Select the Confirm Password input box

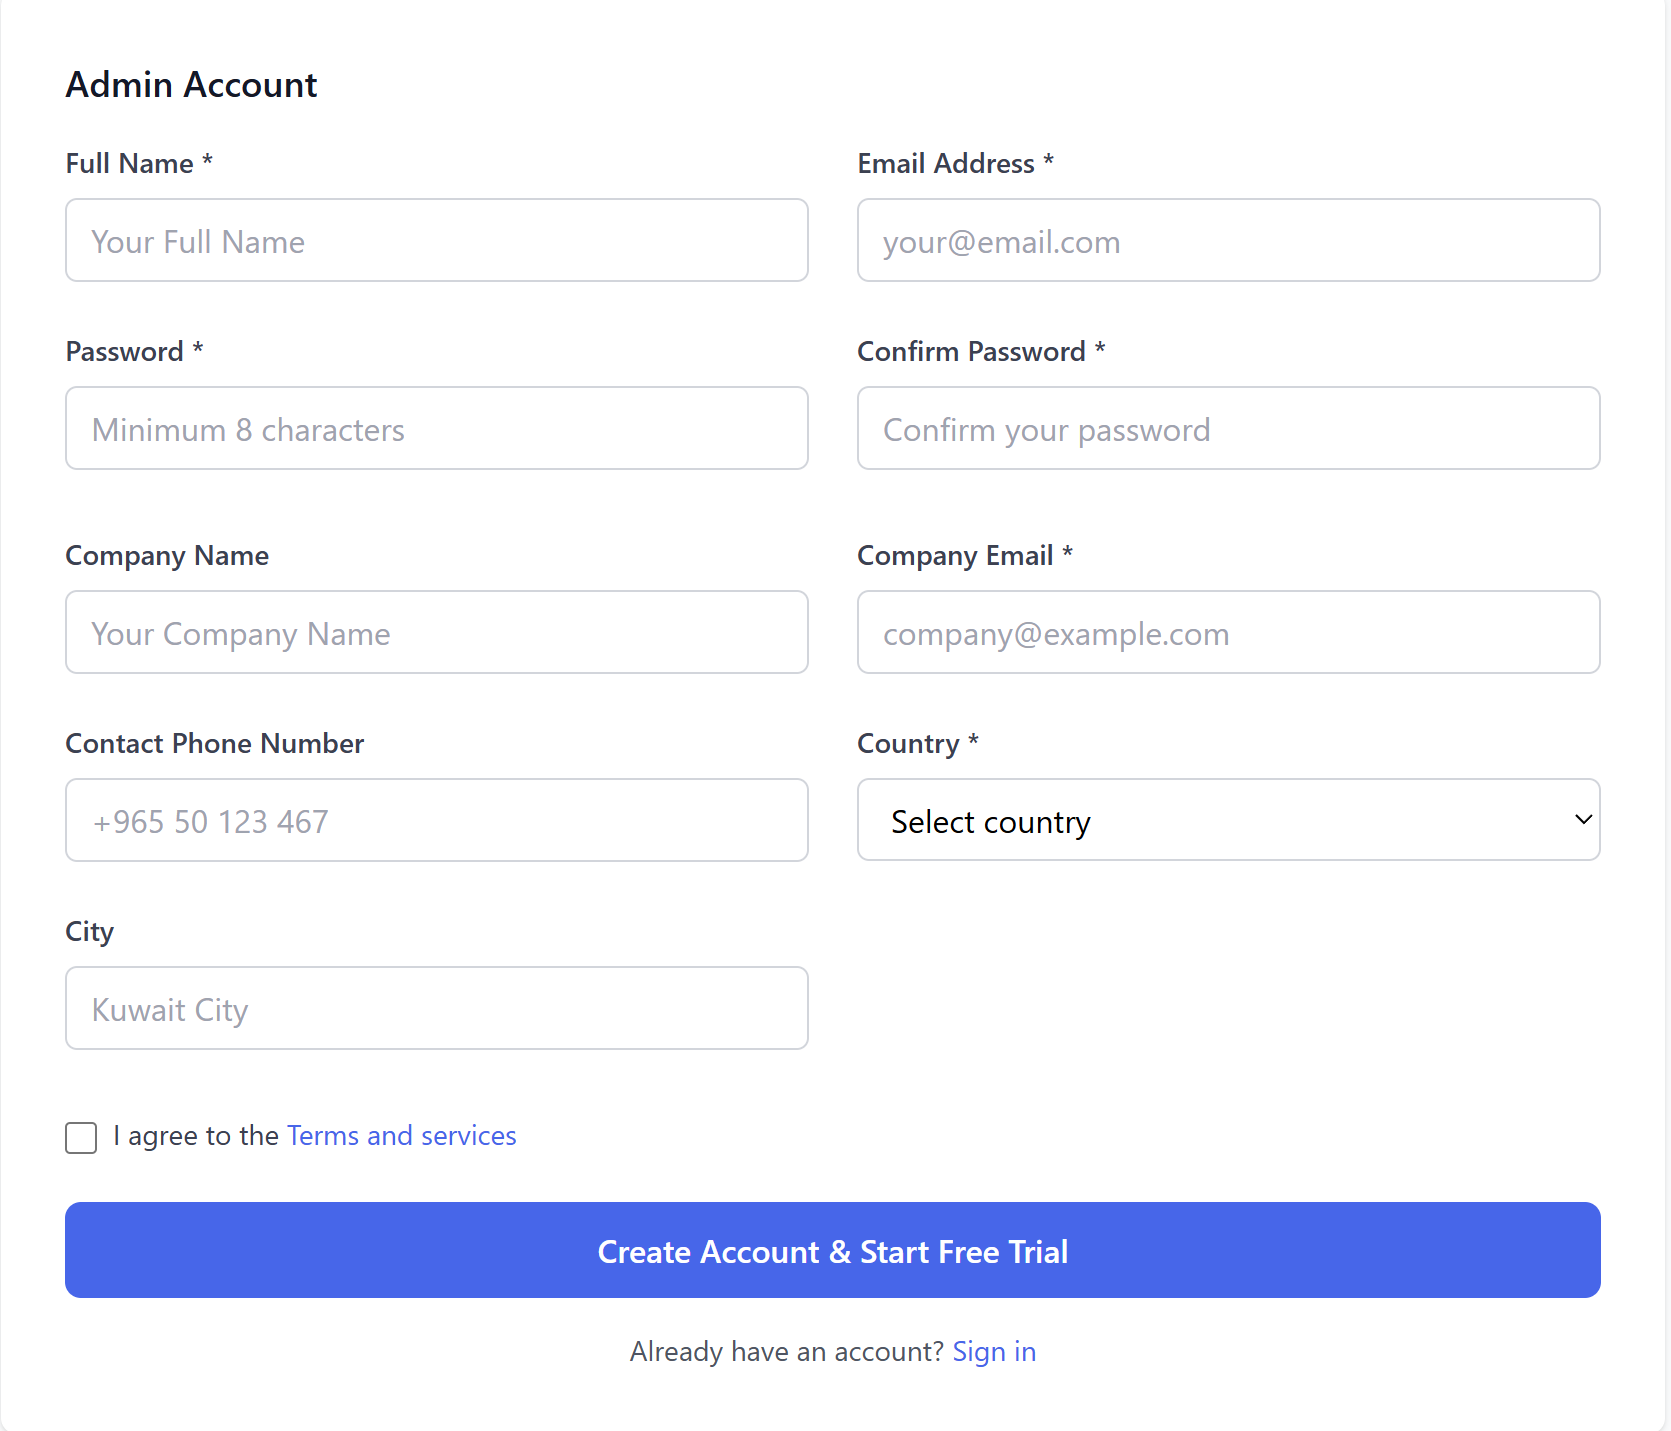(x=1228, y=429)
